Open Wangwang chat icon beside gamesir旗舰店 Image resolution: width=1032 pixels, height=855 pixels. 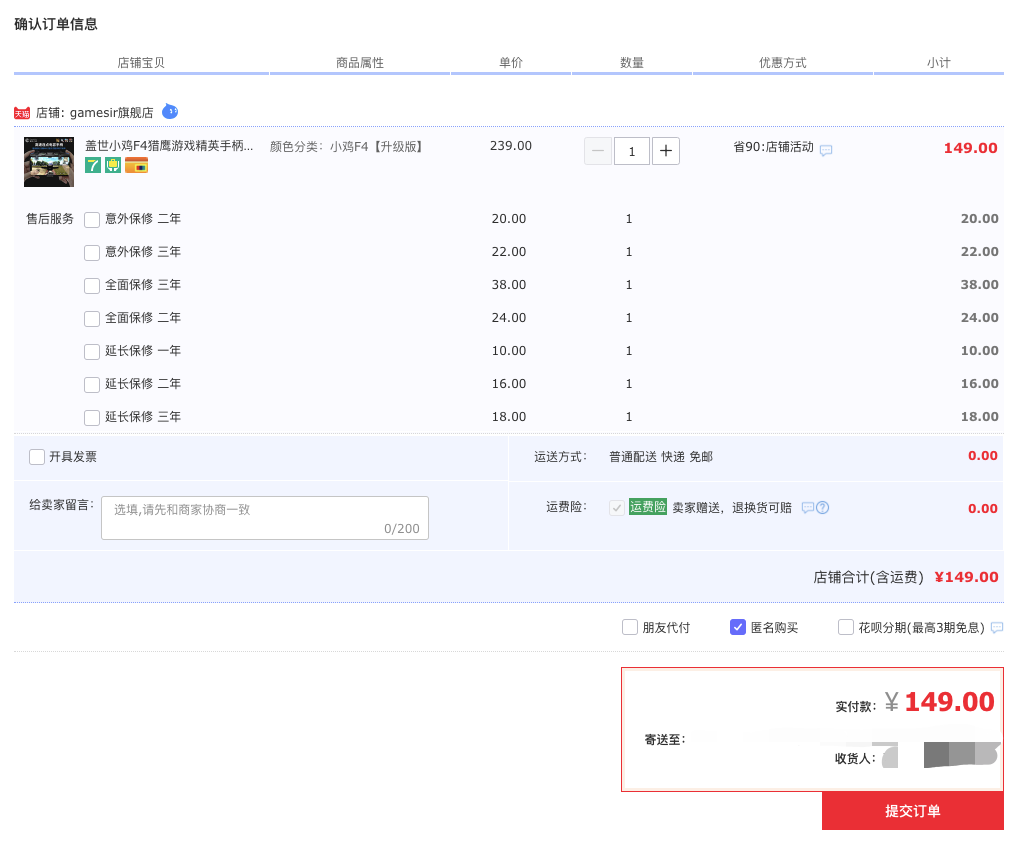170,111
